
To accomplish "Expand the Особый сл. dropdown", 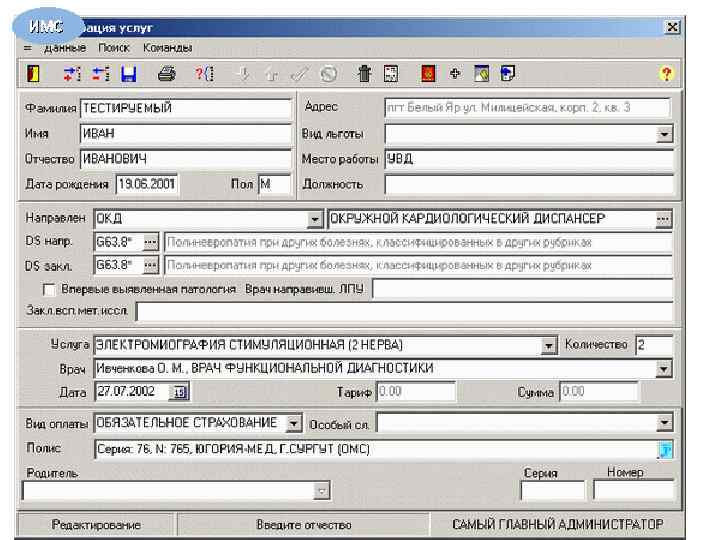I will (664, 423).
